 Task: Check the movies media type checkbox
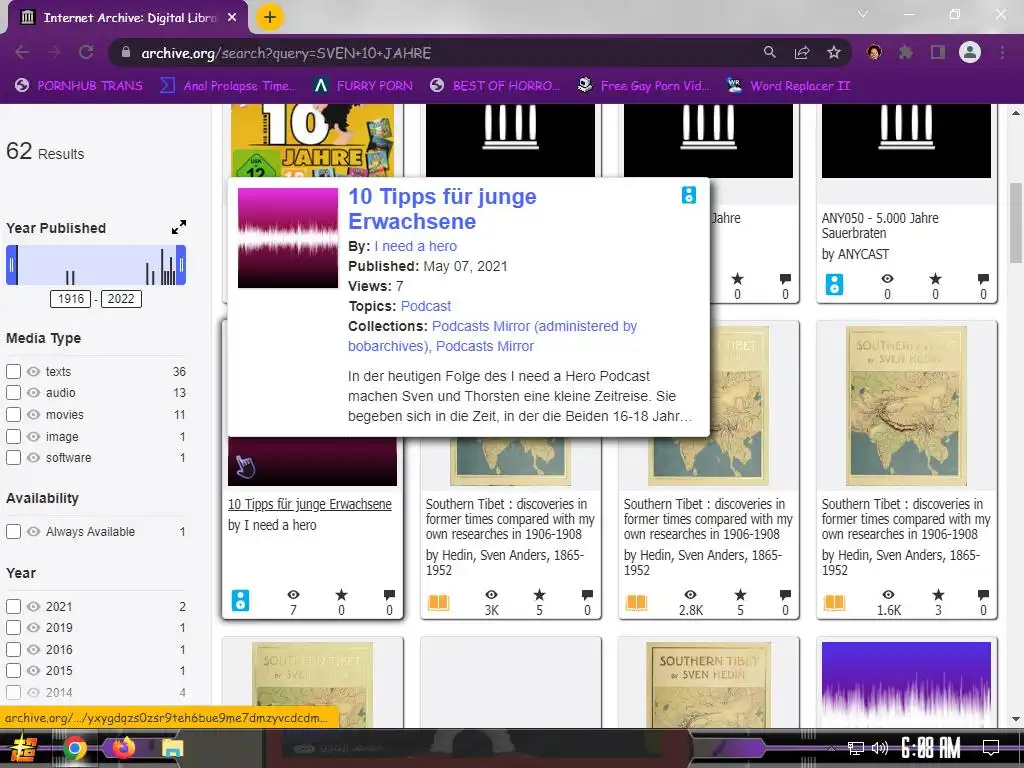click(13, 415)
